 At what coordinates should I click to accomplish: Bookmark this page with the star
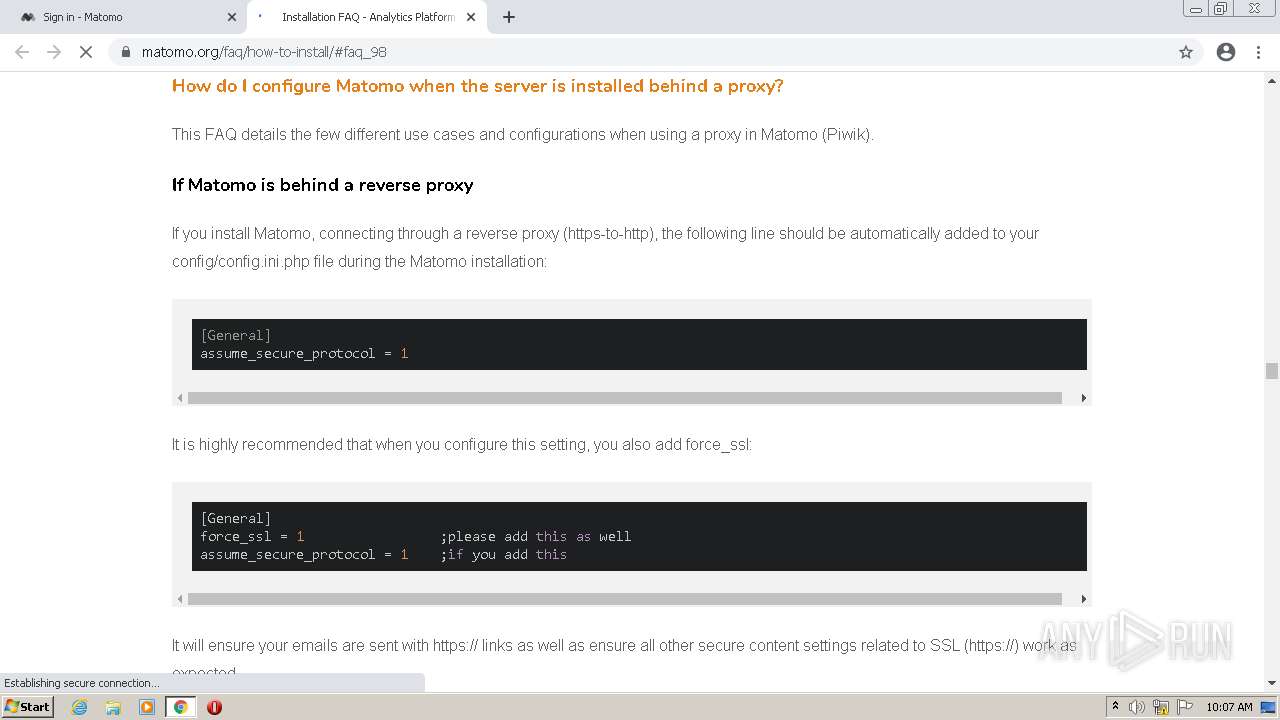1186,52
